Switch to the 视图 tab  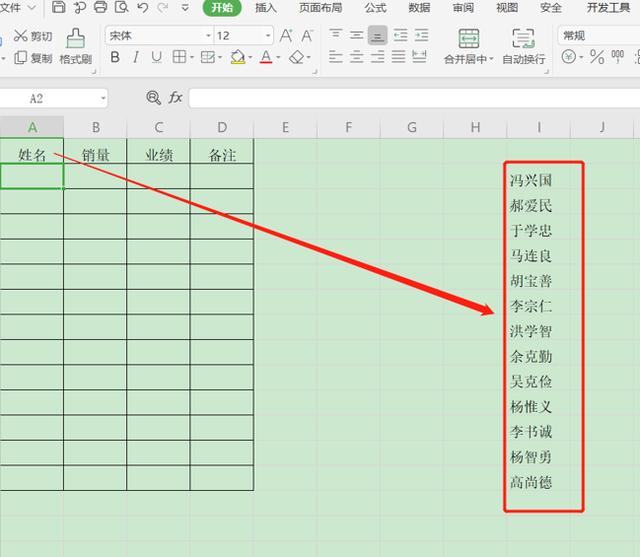point(507,8)
